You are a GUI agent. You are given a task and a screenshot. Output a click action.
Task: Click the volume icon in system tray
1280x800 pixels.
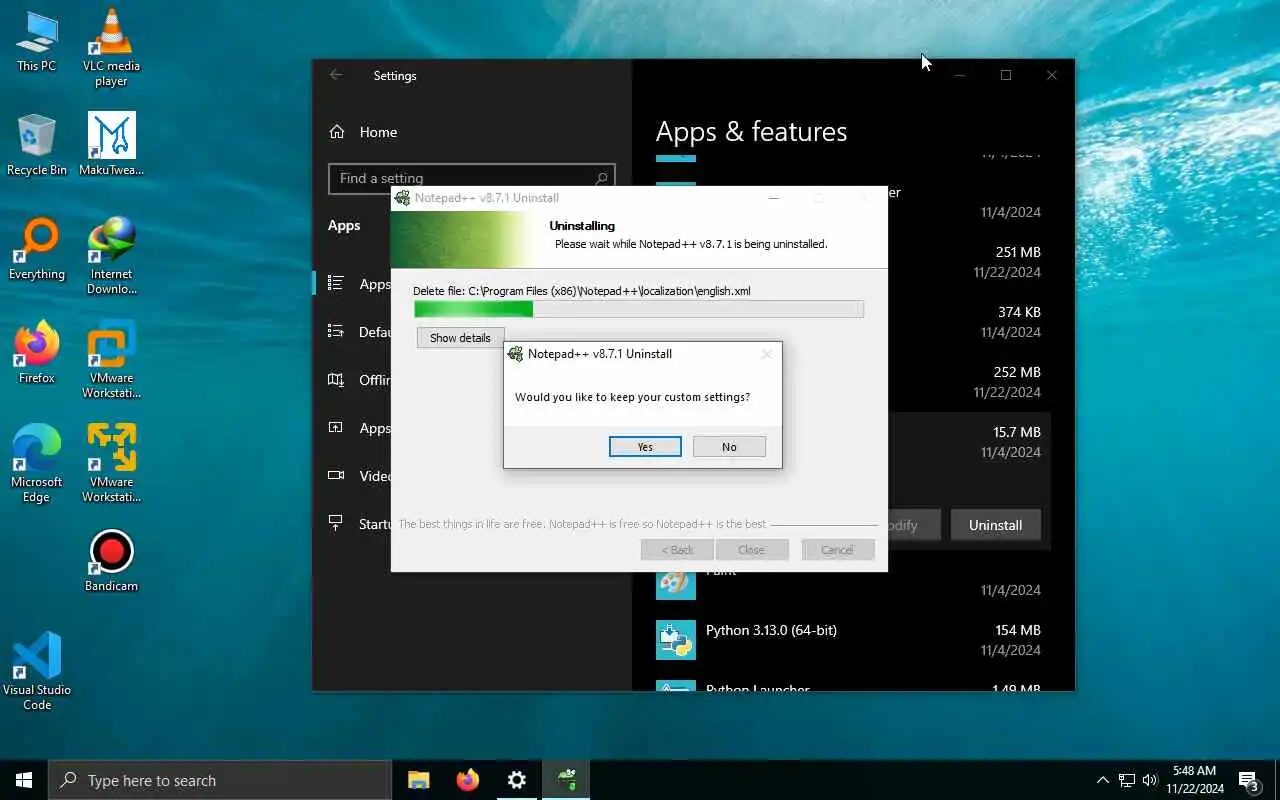[x=1150, y=780]
